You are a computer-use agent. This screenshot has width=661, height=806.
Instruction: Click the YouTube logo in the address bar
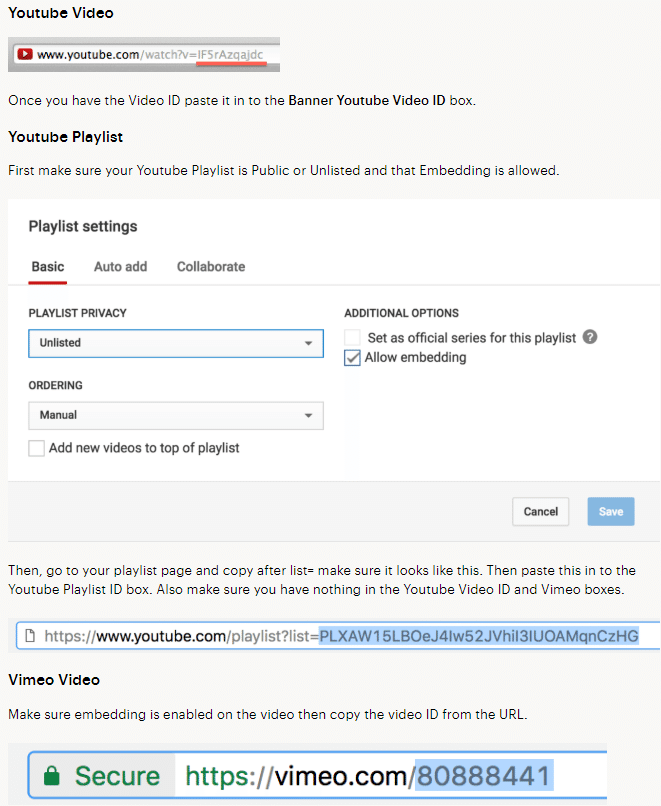point(25,55)
